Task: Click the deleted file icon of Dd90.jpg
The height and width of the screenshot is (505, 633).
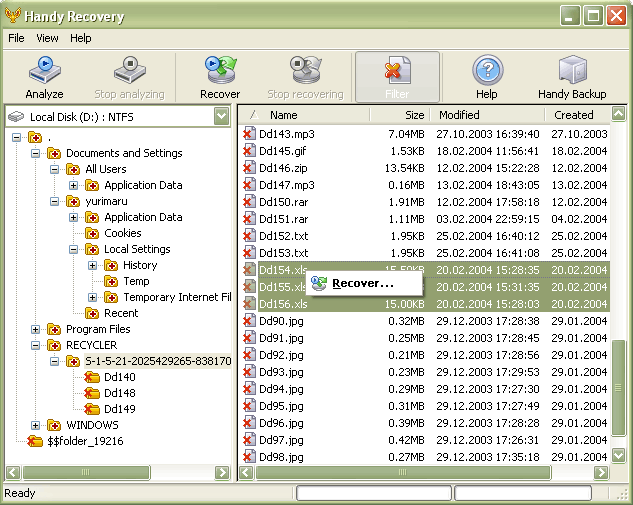Action: [249, 321]
